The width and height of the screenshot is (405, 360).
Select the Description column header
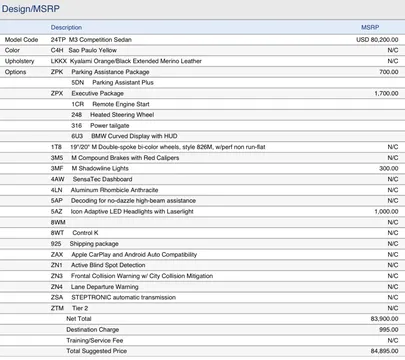pyautogui.click(x=66, y=27)
